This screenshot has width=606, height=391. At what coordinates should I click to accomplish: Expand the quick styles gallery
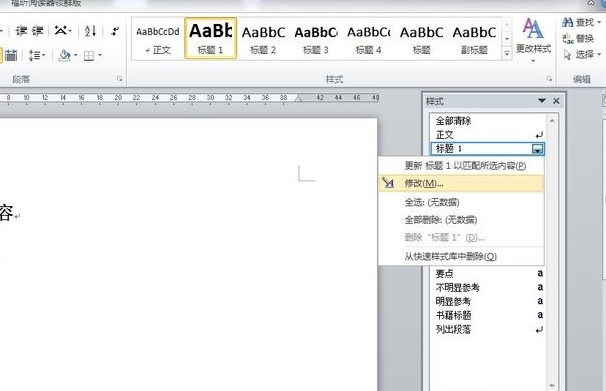[x=507, y=54]
